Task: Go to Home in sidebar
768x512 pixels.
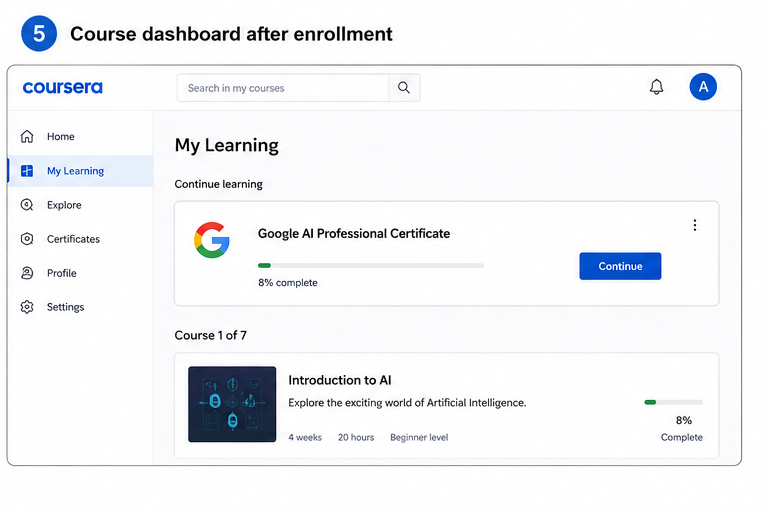Action: [x=80, y=136]
